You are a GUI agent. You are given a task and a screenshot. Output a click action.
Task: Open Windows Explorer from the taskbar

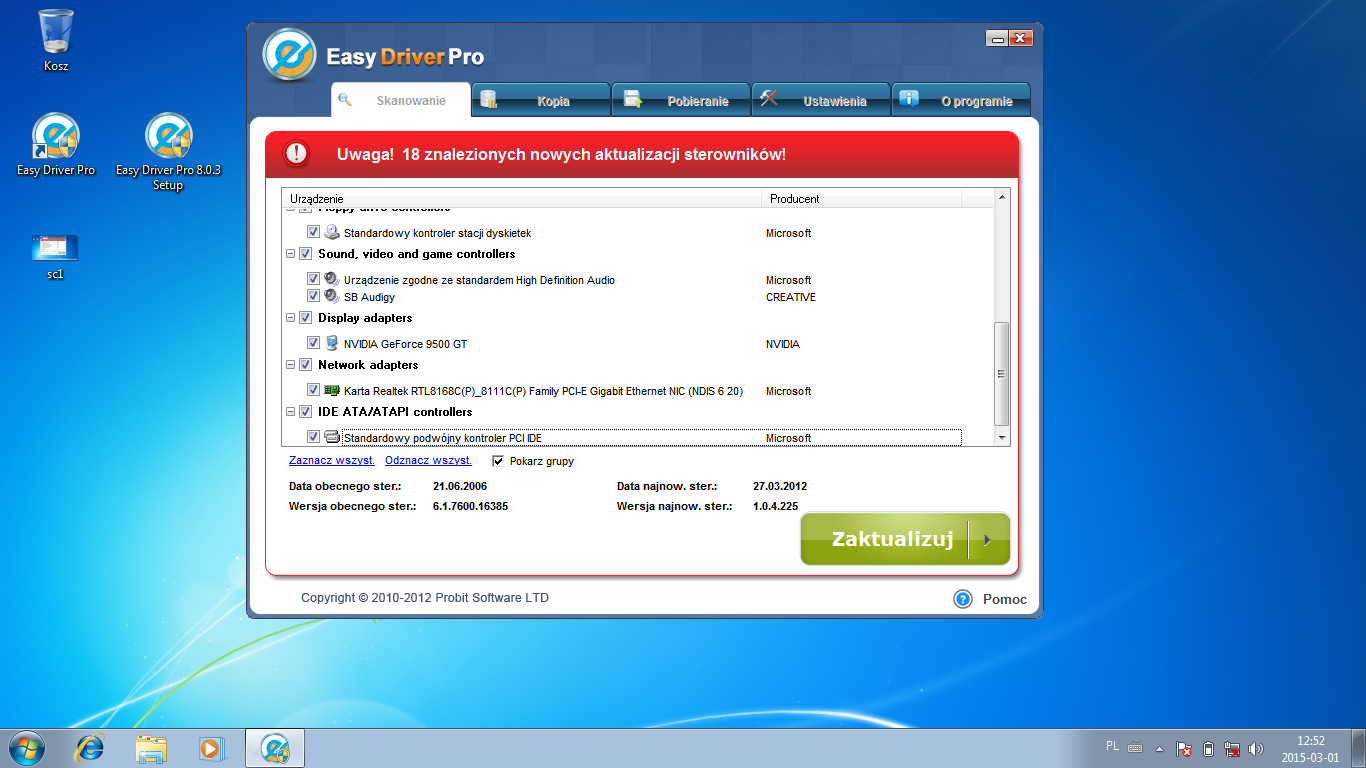(151, 747)
